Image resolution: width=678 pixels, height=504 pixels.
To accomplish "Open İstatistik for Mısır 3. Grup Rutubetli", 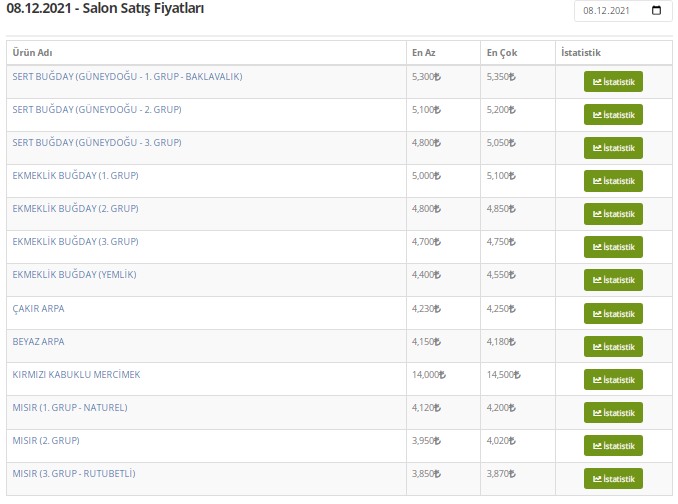I will pos(613,478).
